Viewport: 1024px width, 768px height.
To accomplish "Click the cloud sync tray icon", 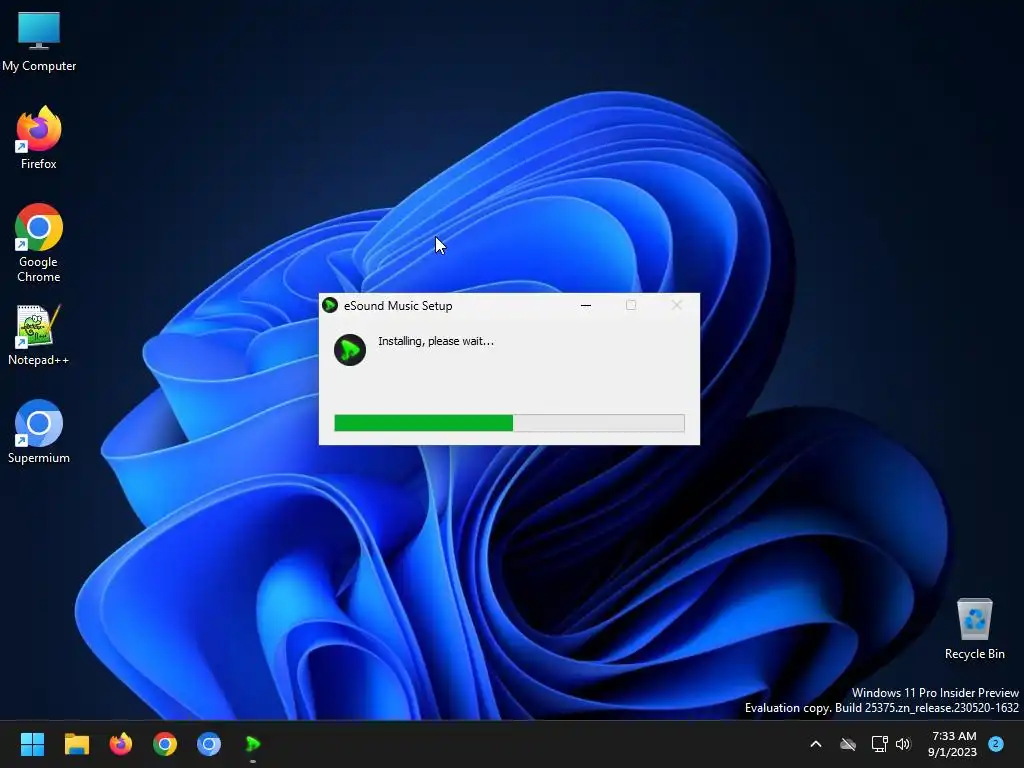I will point(848,744).
